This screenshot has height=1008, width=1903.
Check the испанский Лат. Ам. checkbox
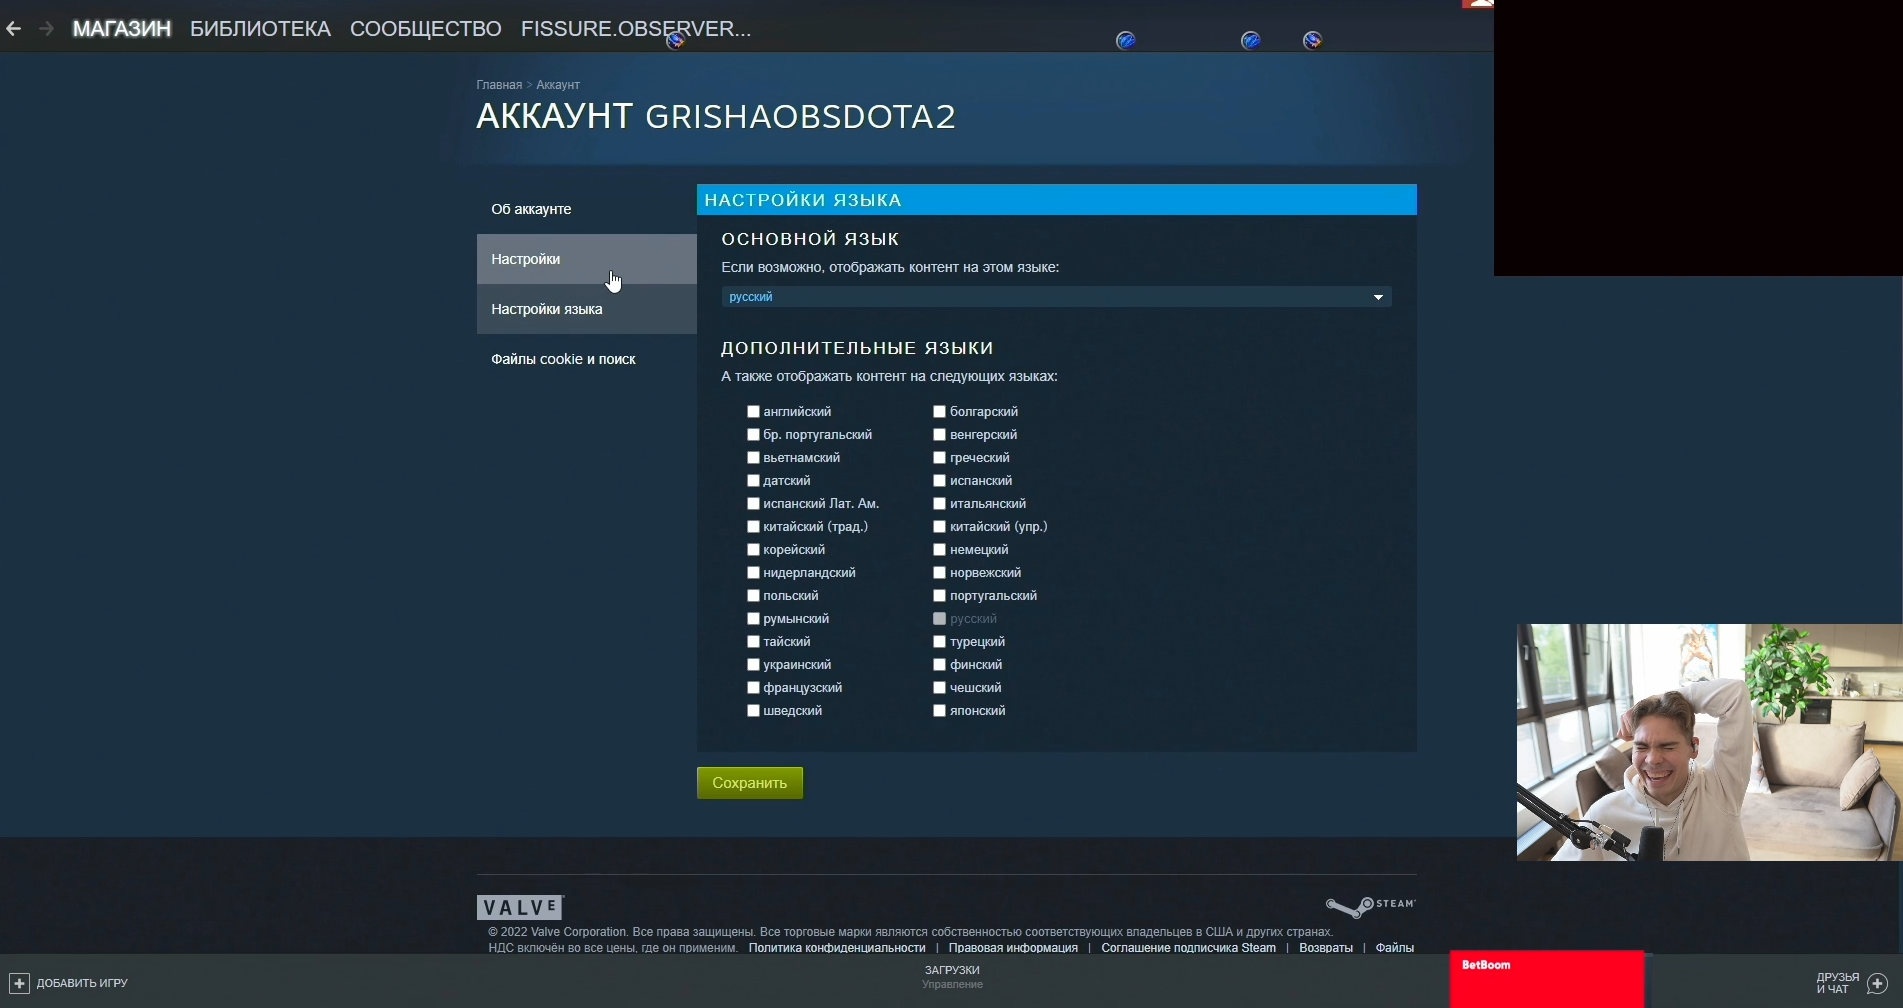click(753, 504)
